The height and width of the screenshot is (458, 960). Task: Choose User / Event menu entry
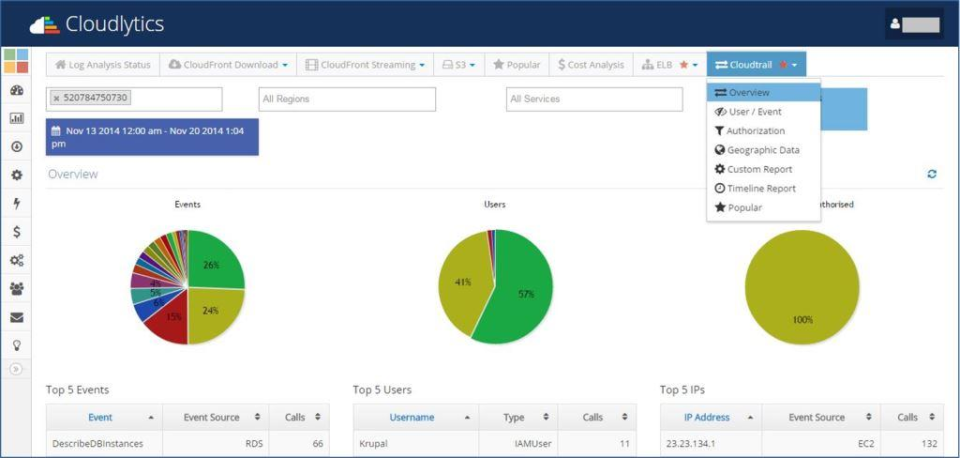click(763, 111)
